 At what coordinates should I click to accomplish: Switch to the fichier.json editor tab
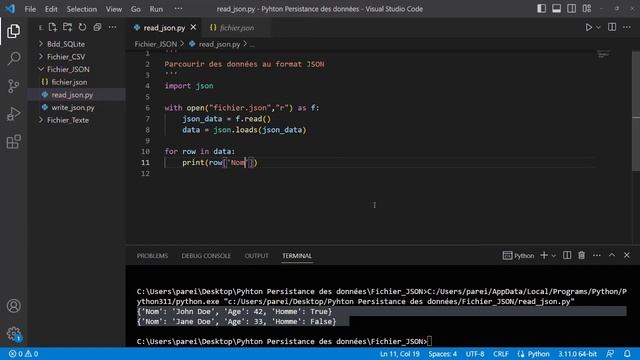(x=236, y=28)
